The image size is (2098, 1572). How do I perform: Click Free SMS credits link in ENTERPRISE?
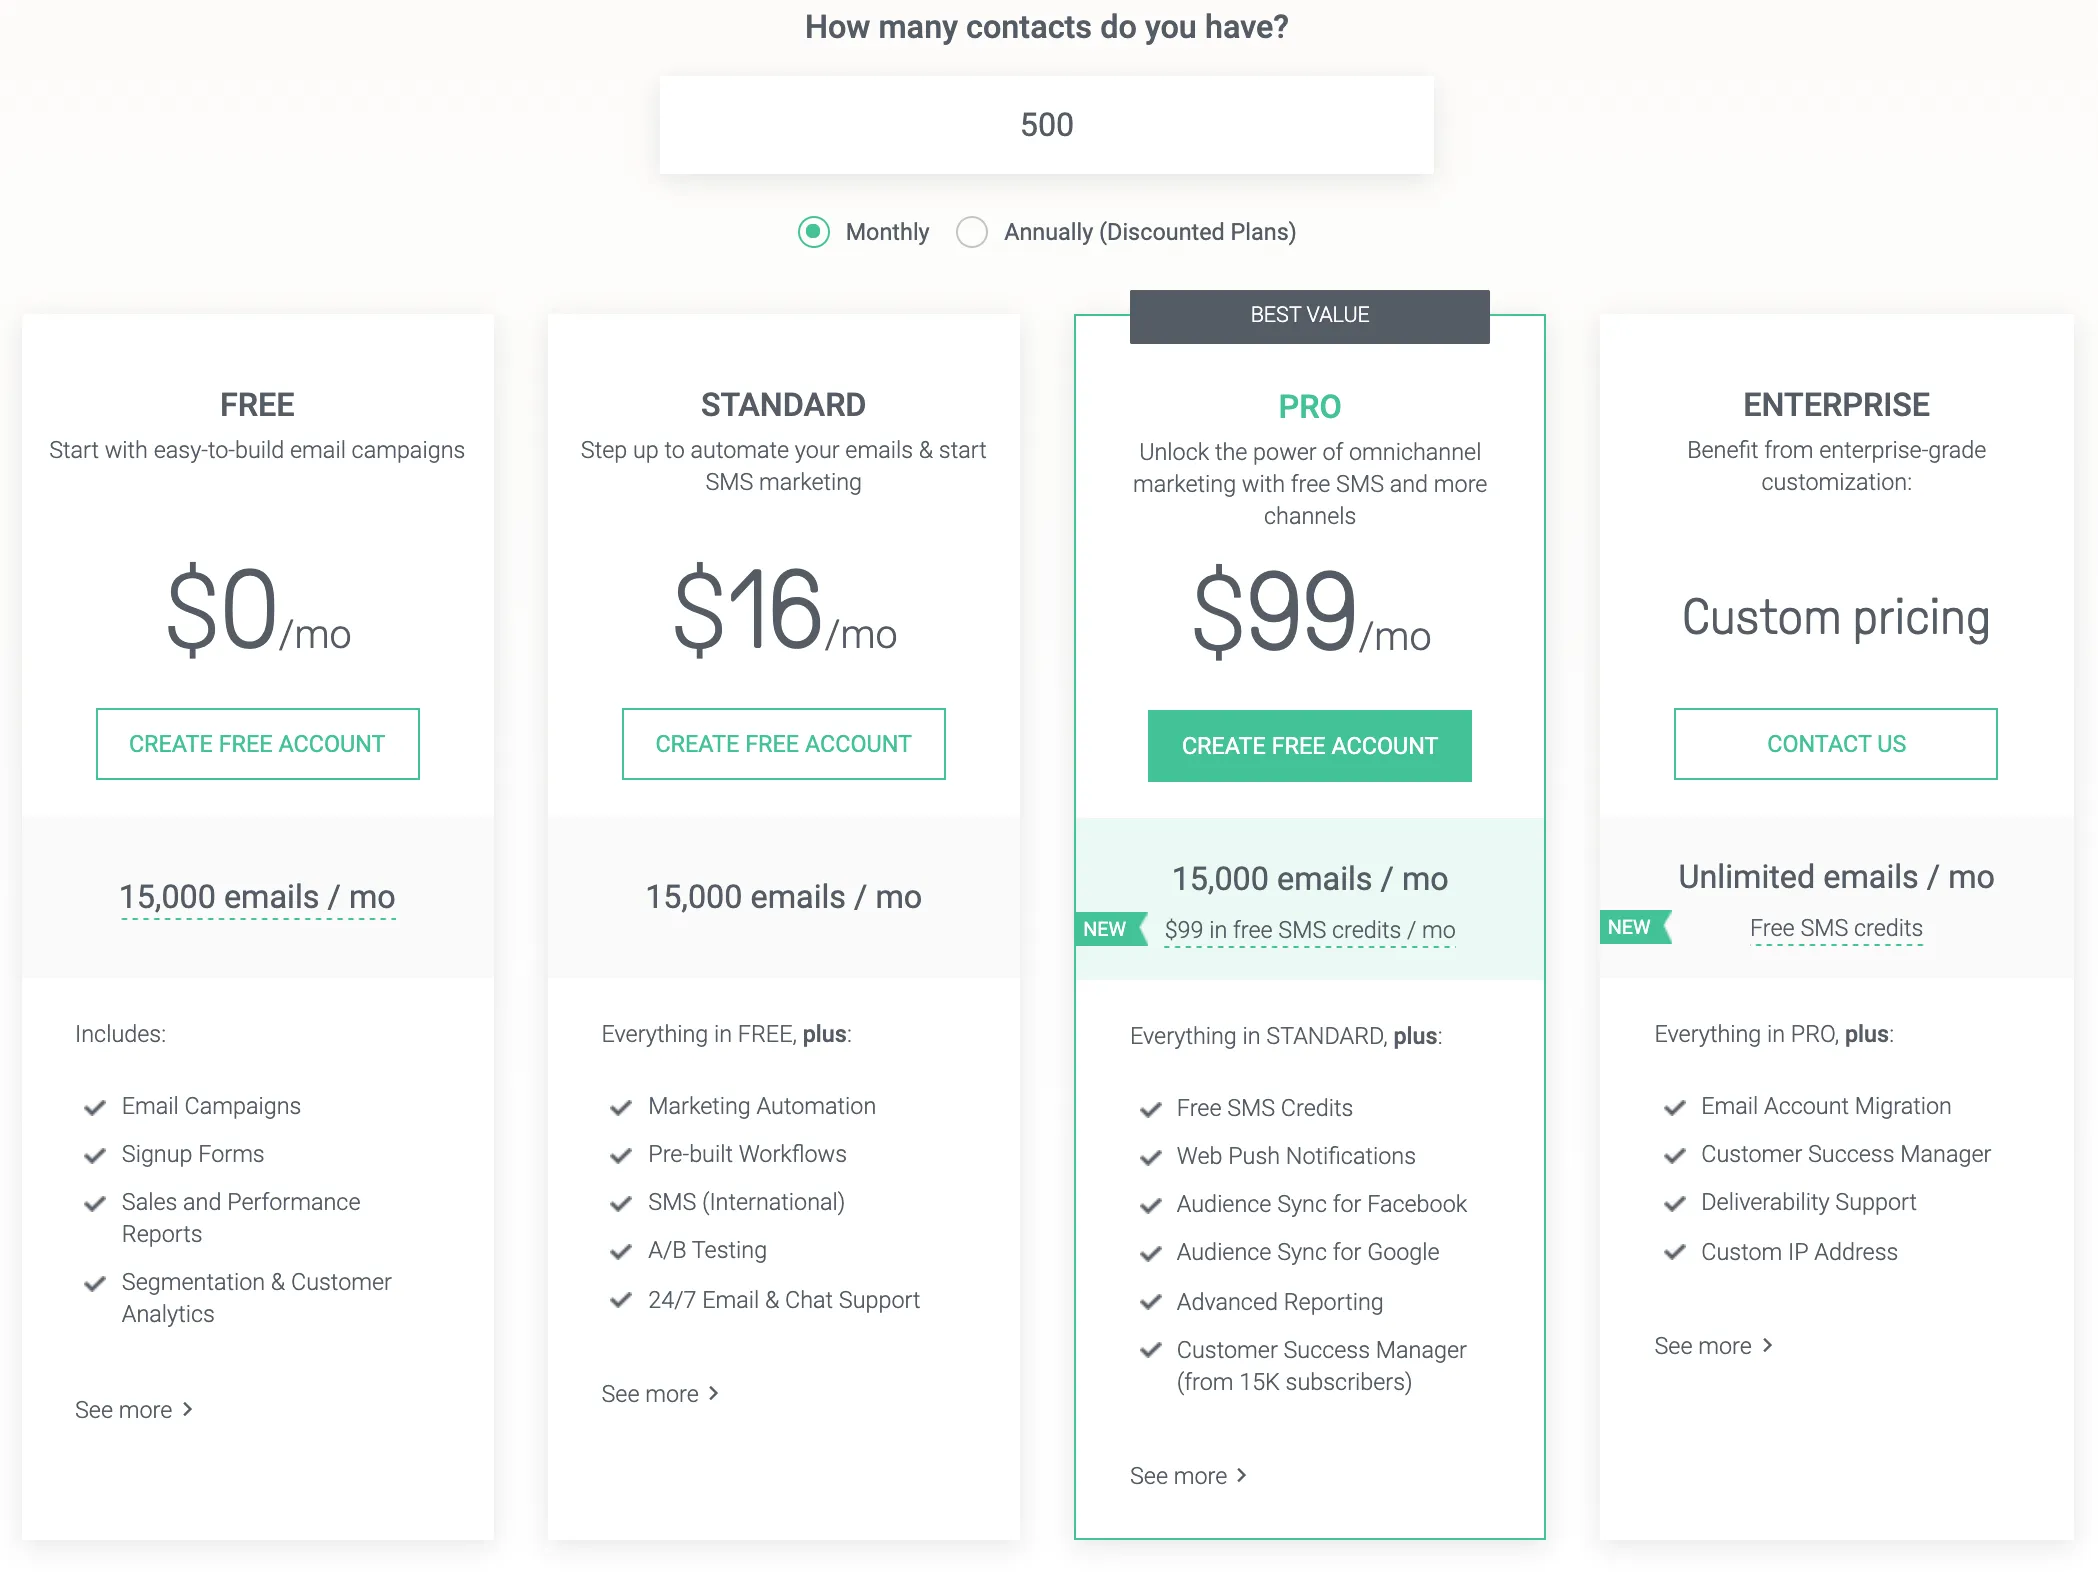pyautogui.click(x=1836, y=929)
